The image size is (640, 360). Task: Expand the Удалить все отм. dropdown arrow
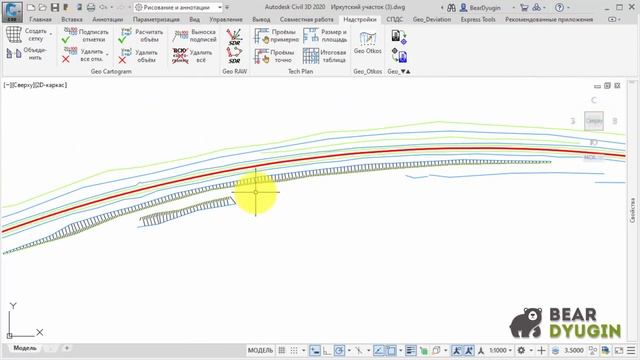click(107, 55)
